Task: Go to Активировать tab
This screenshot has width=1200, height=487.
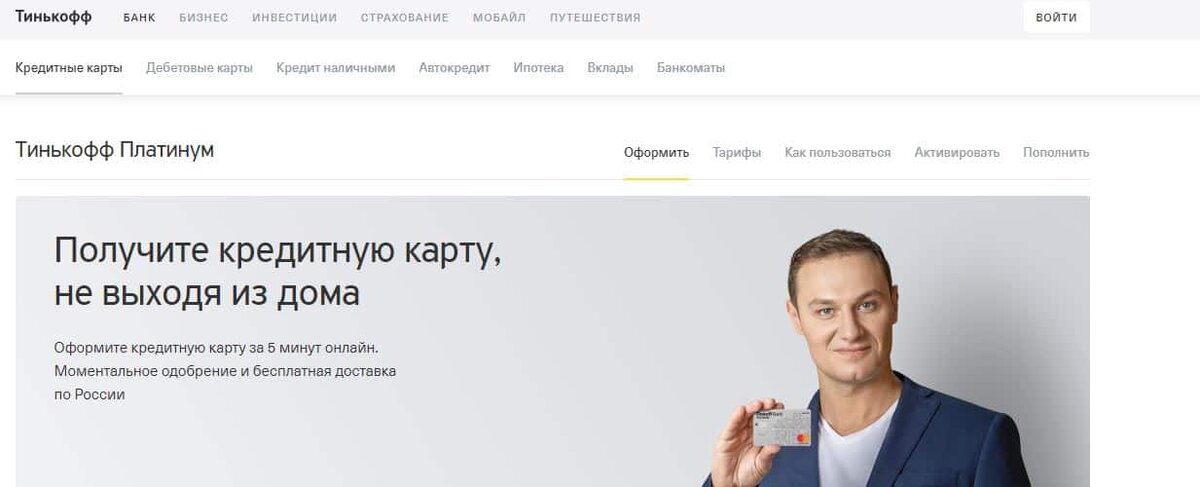Action: pos(957,153)
